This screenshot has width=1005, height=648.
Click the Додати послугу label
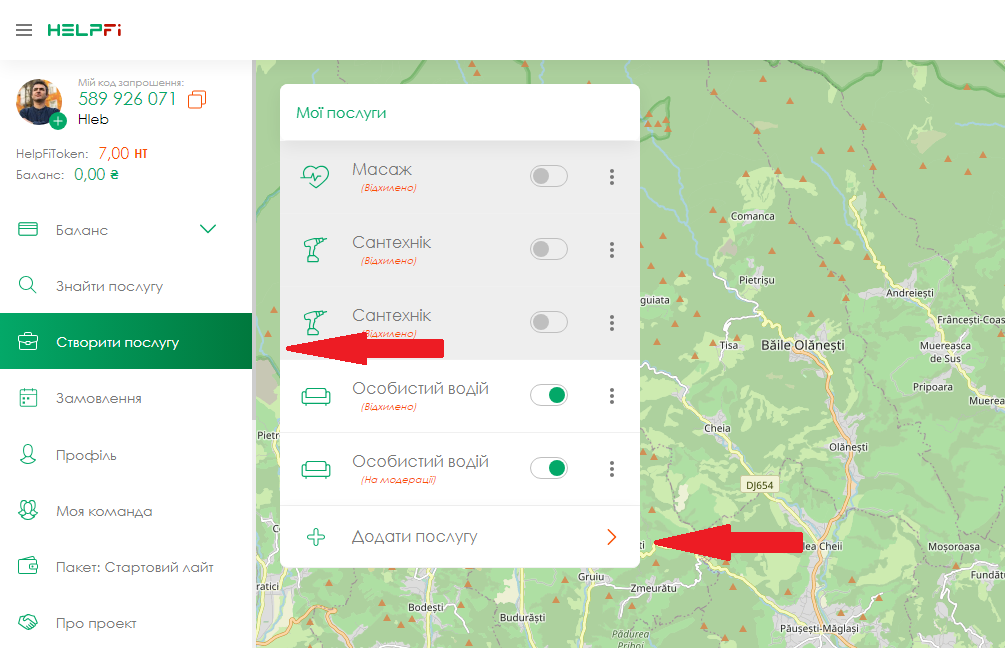tap(414, 537)
